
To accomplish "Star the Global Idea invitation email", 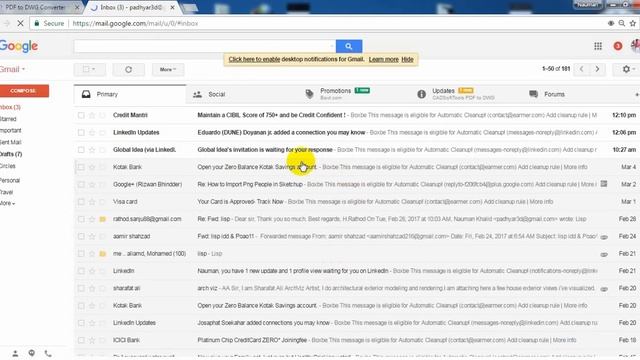I will coord(92,150).
